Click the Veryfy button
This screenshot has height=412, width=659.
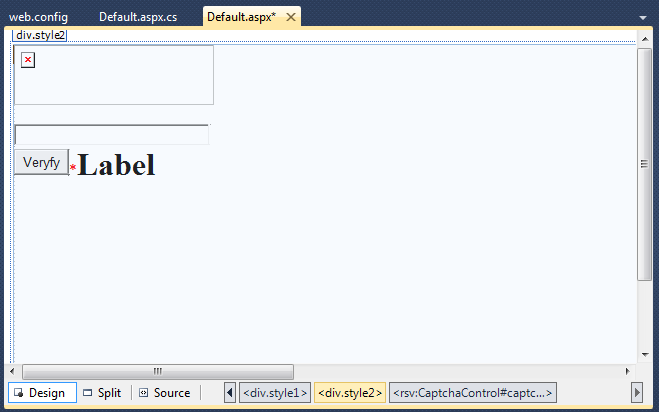pos(42,162)
